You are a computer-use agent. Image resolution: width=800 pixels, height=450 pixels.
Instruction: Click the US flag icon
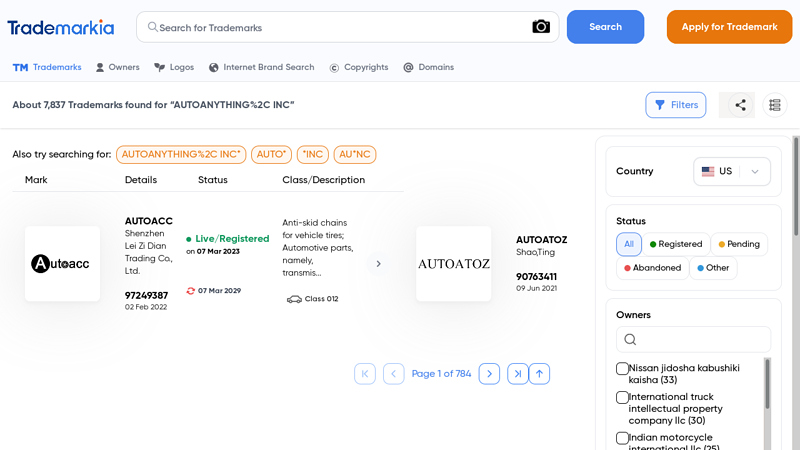pos(708,171)
